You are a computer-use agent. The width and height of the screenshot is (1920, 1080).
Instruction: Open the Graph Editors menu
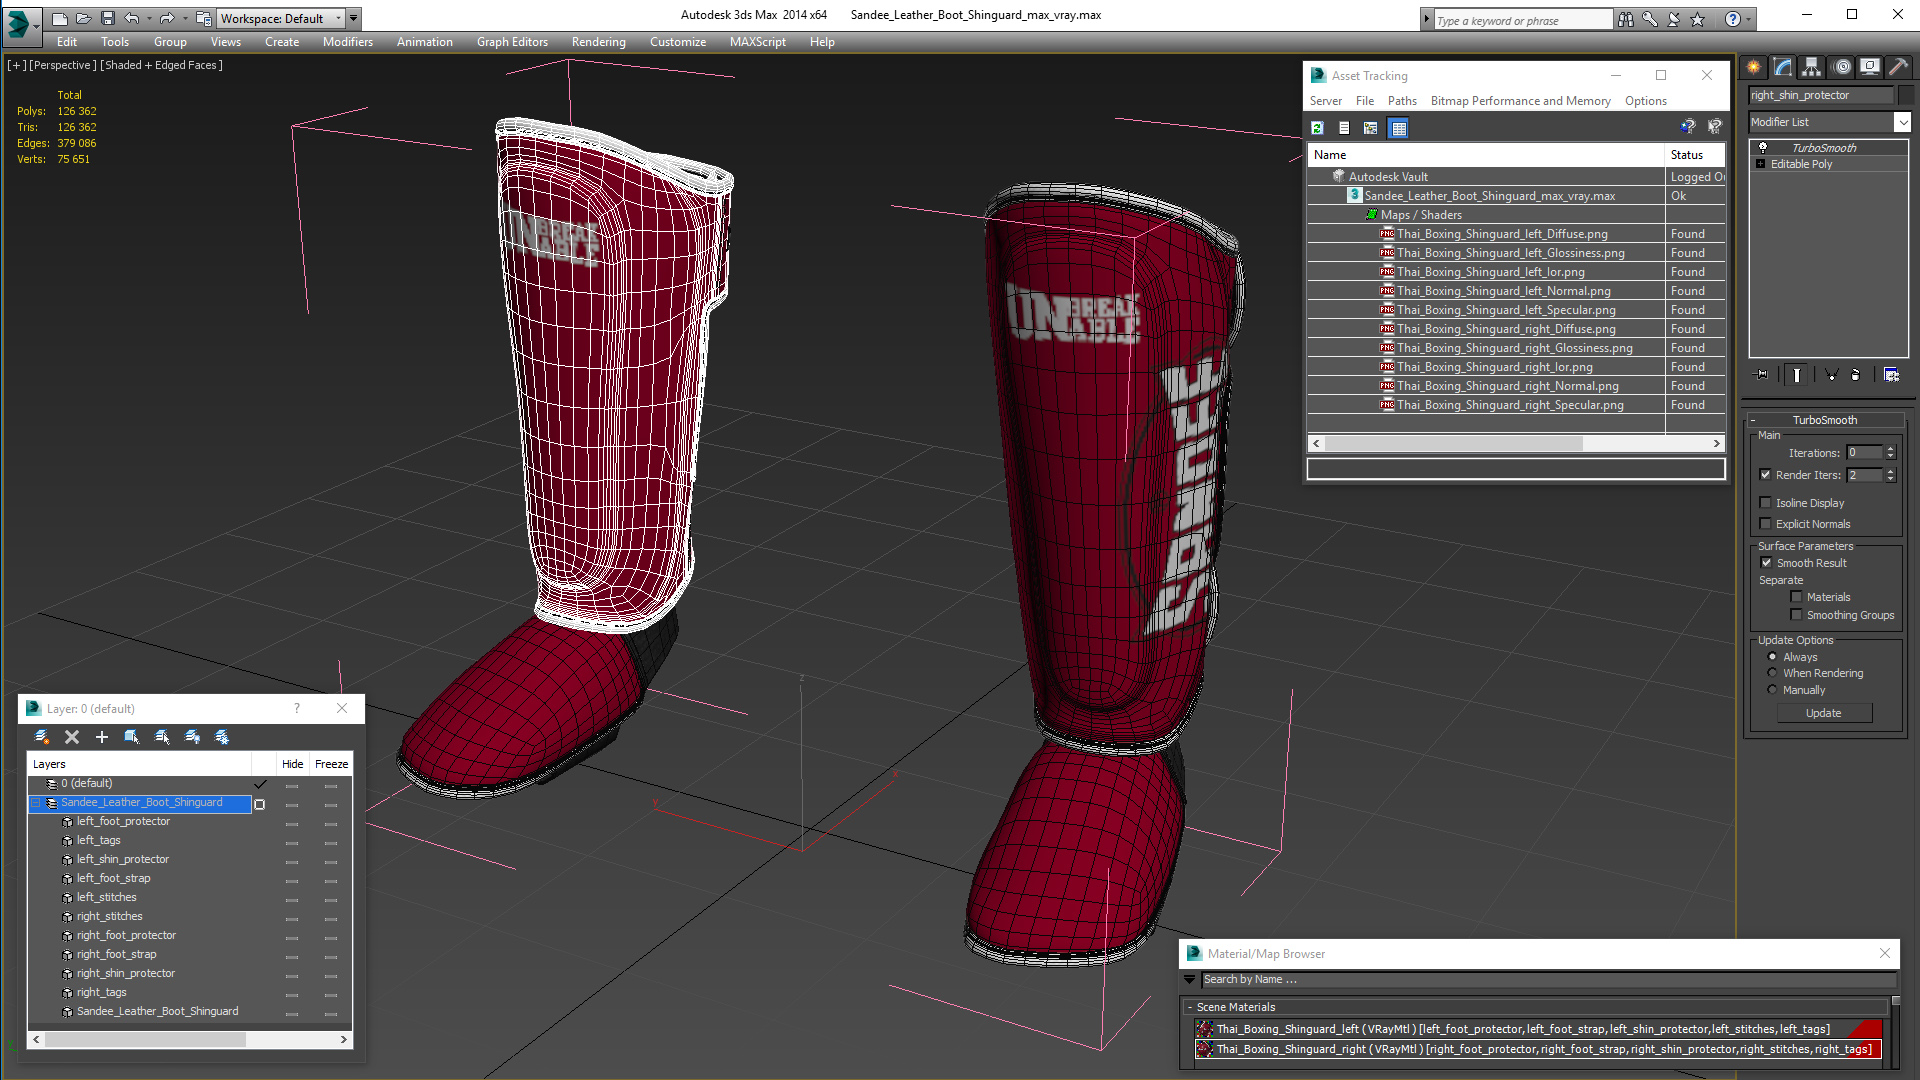click(512, 42)
